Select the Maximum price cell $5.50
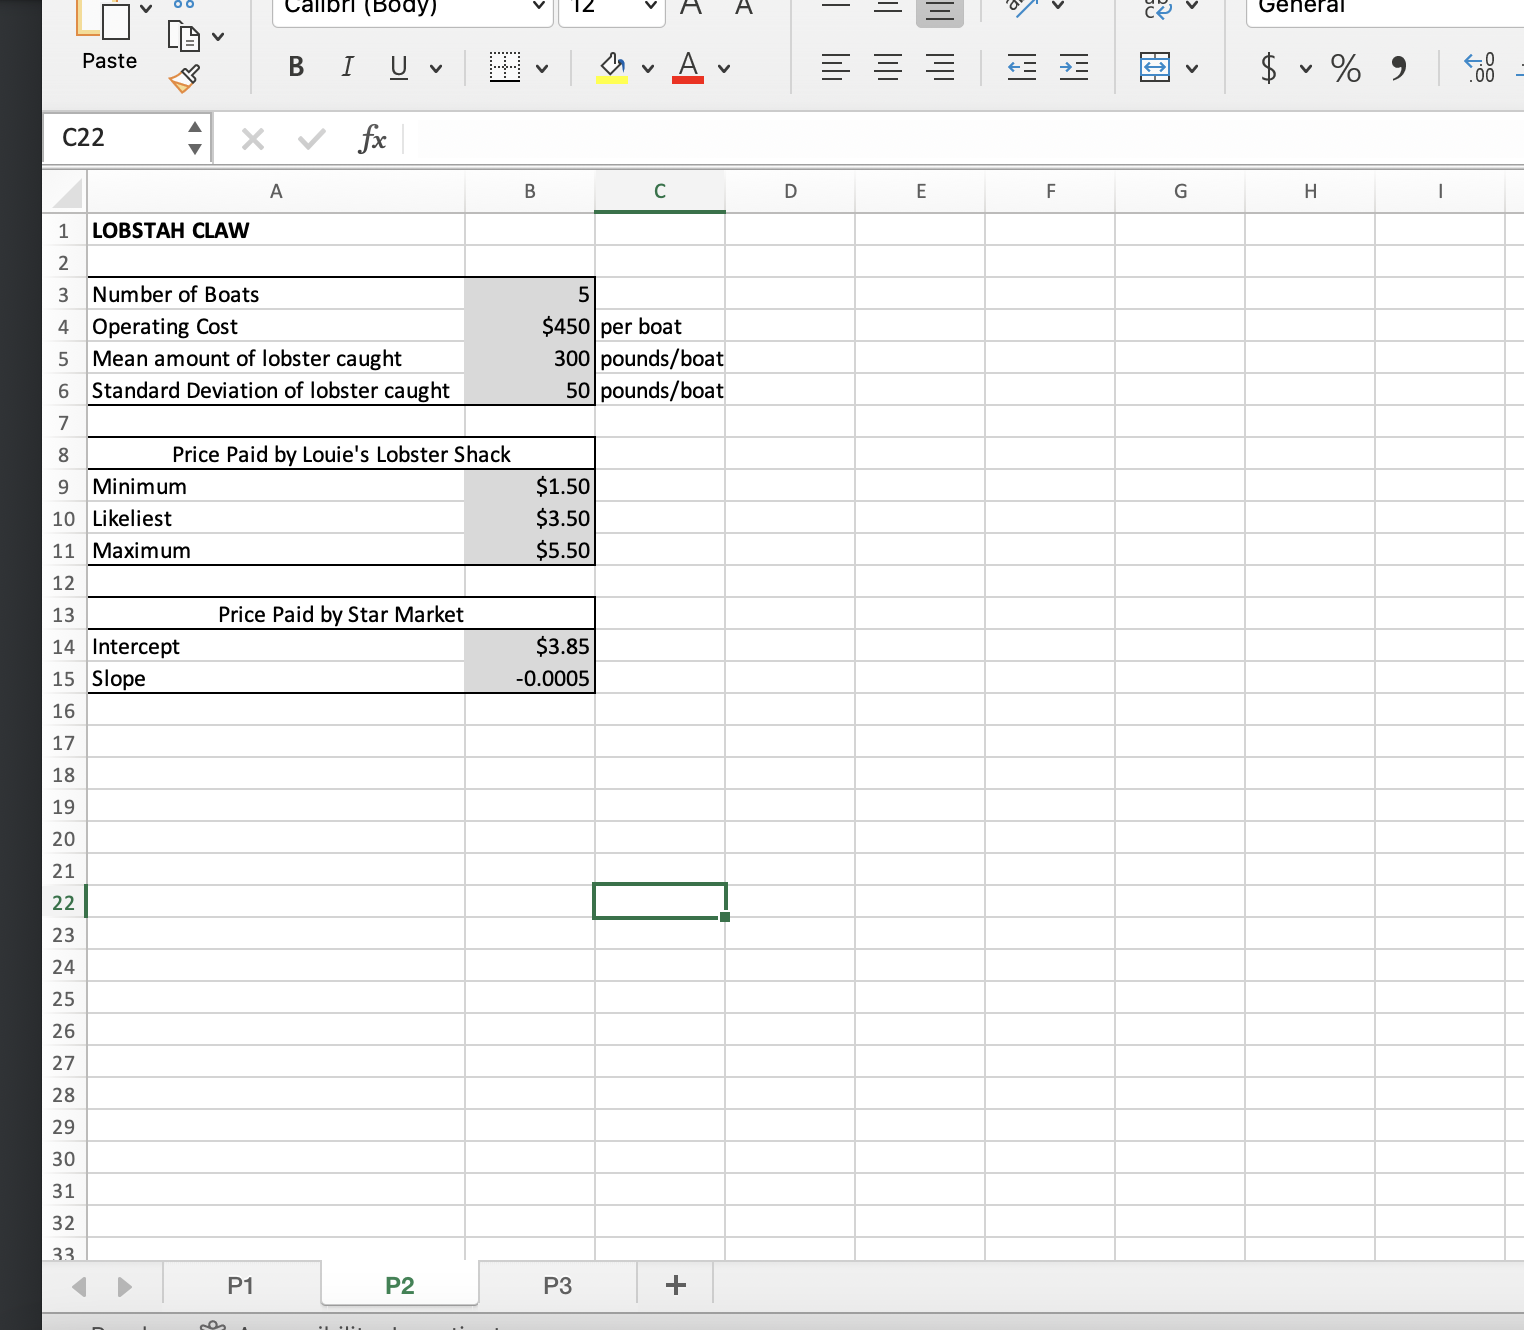The width and height of the screenshot is (1524, 1330). pos(530,550)
